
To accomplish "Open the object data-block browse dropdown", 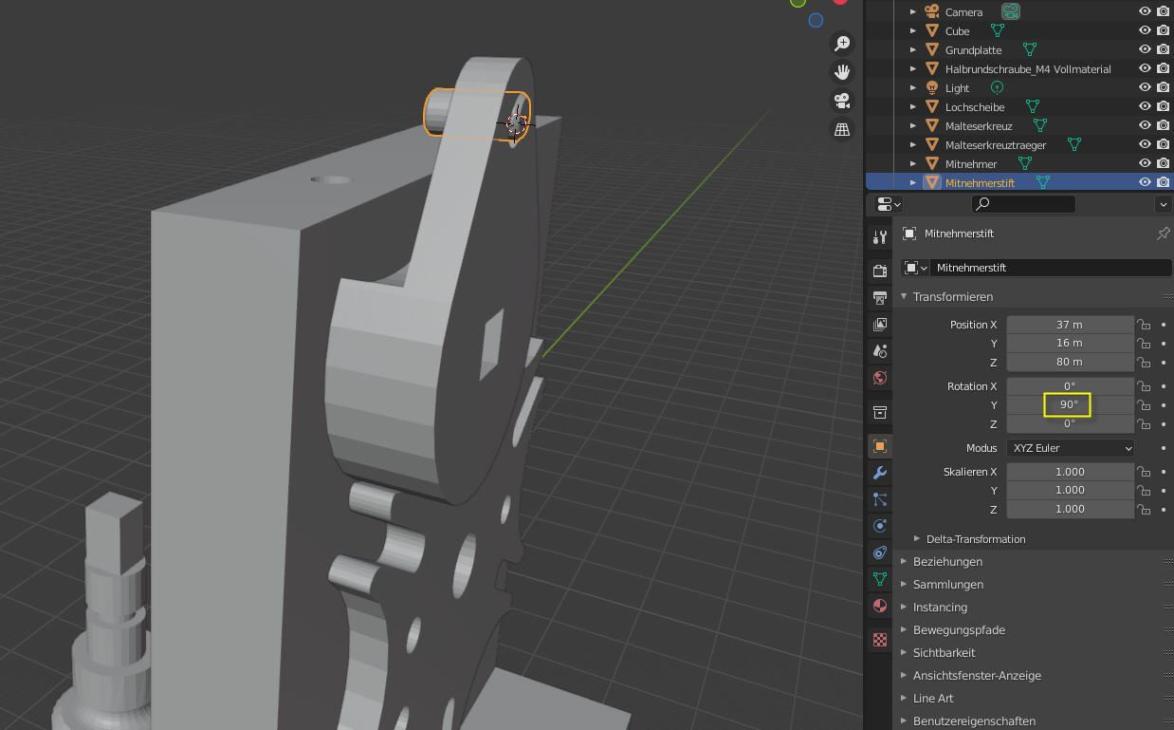I will (915, 267).
